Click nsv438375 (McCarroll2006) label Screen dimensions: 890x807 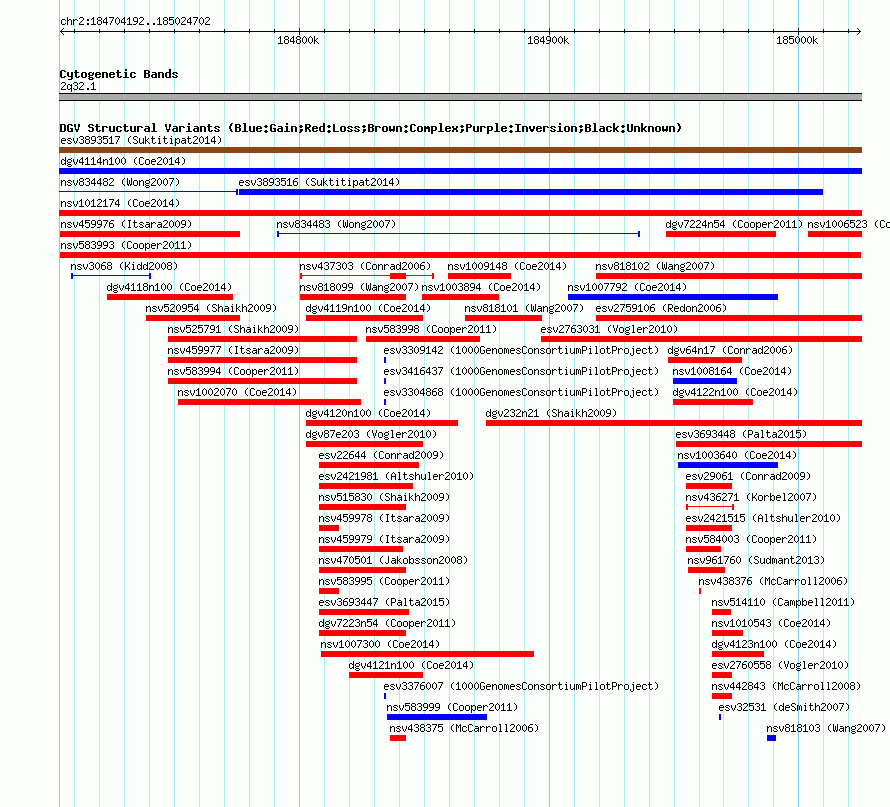tap(464, 728)
